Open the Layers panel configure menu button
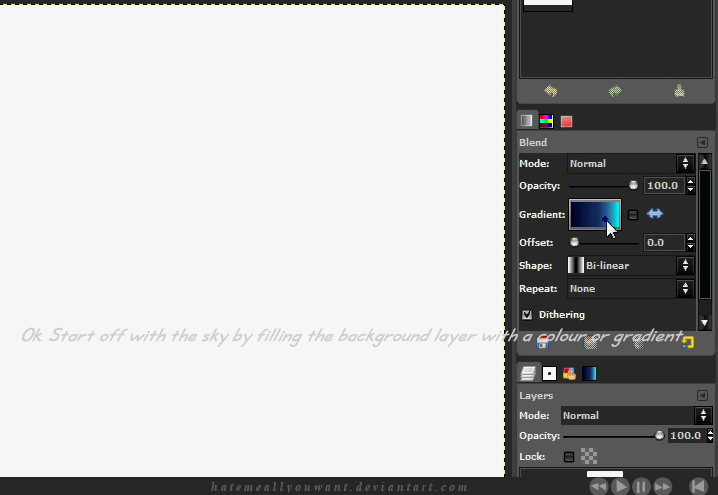 [702, 395]
